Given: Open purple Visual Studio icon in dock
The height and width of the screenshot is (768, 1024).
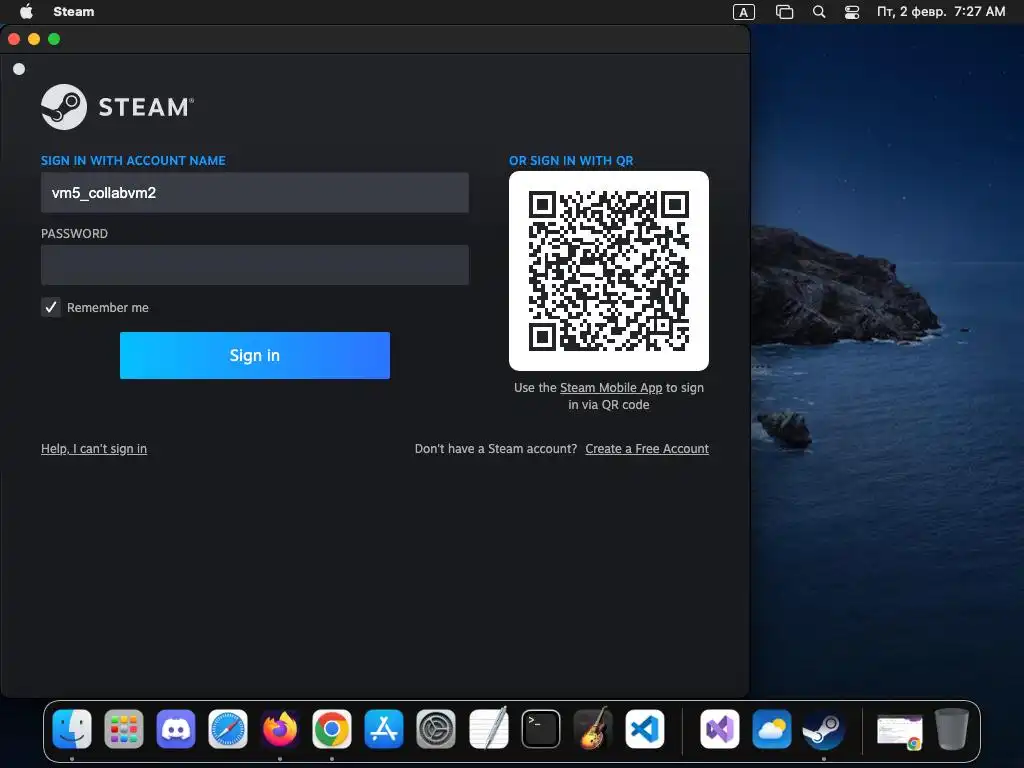Looking at the screenshot, I should tap(720, 729).
